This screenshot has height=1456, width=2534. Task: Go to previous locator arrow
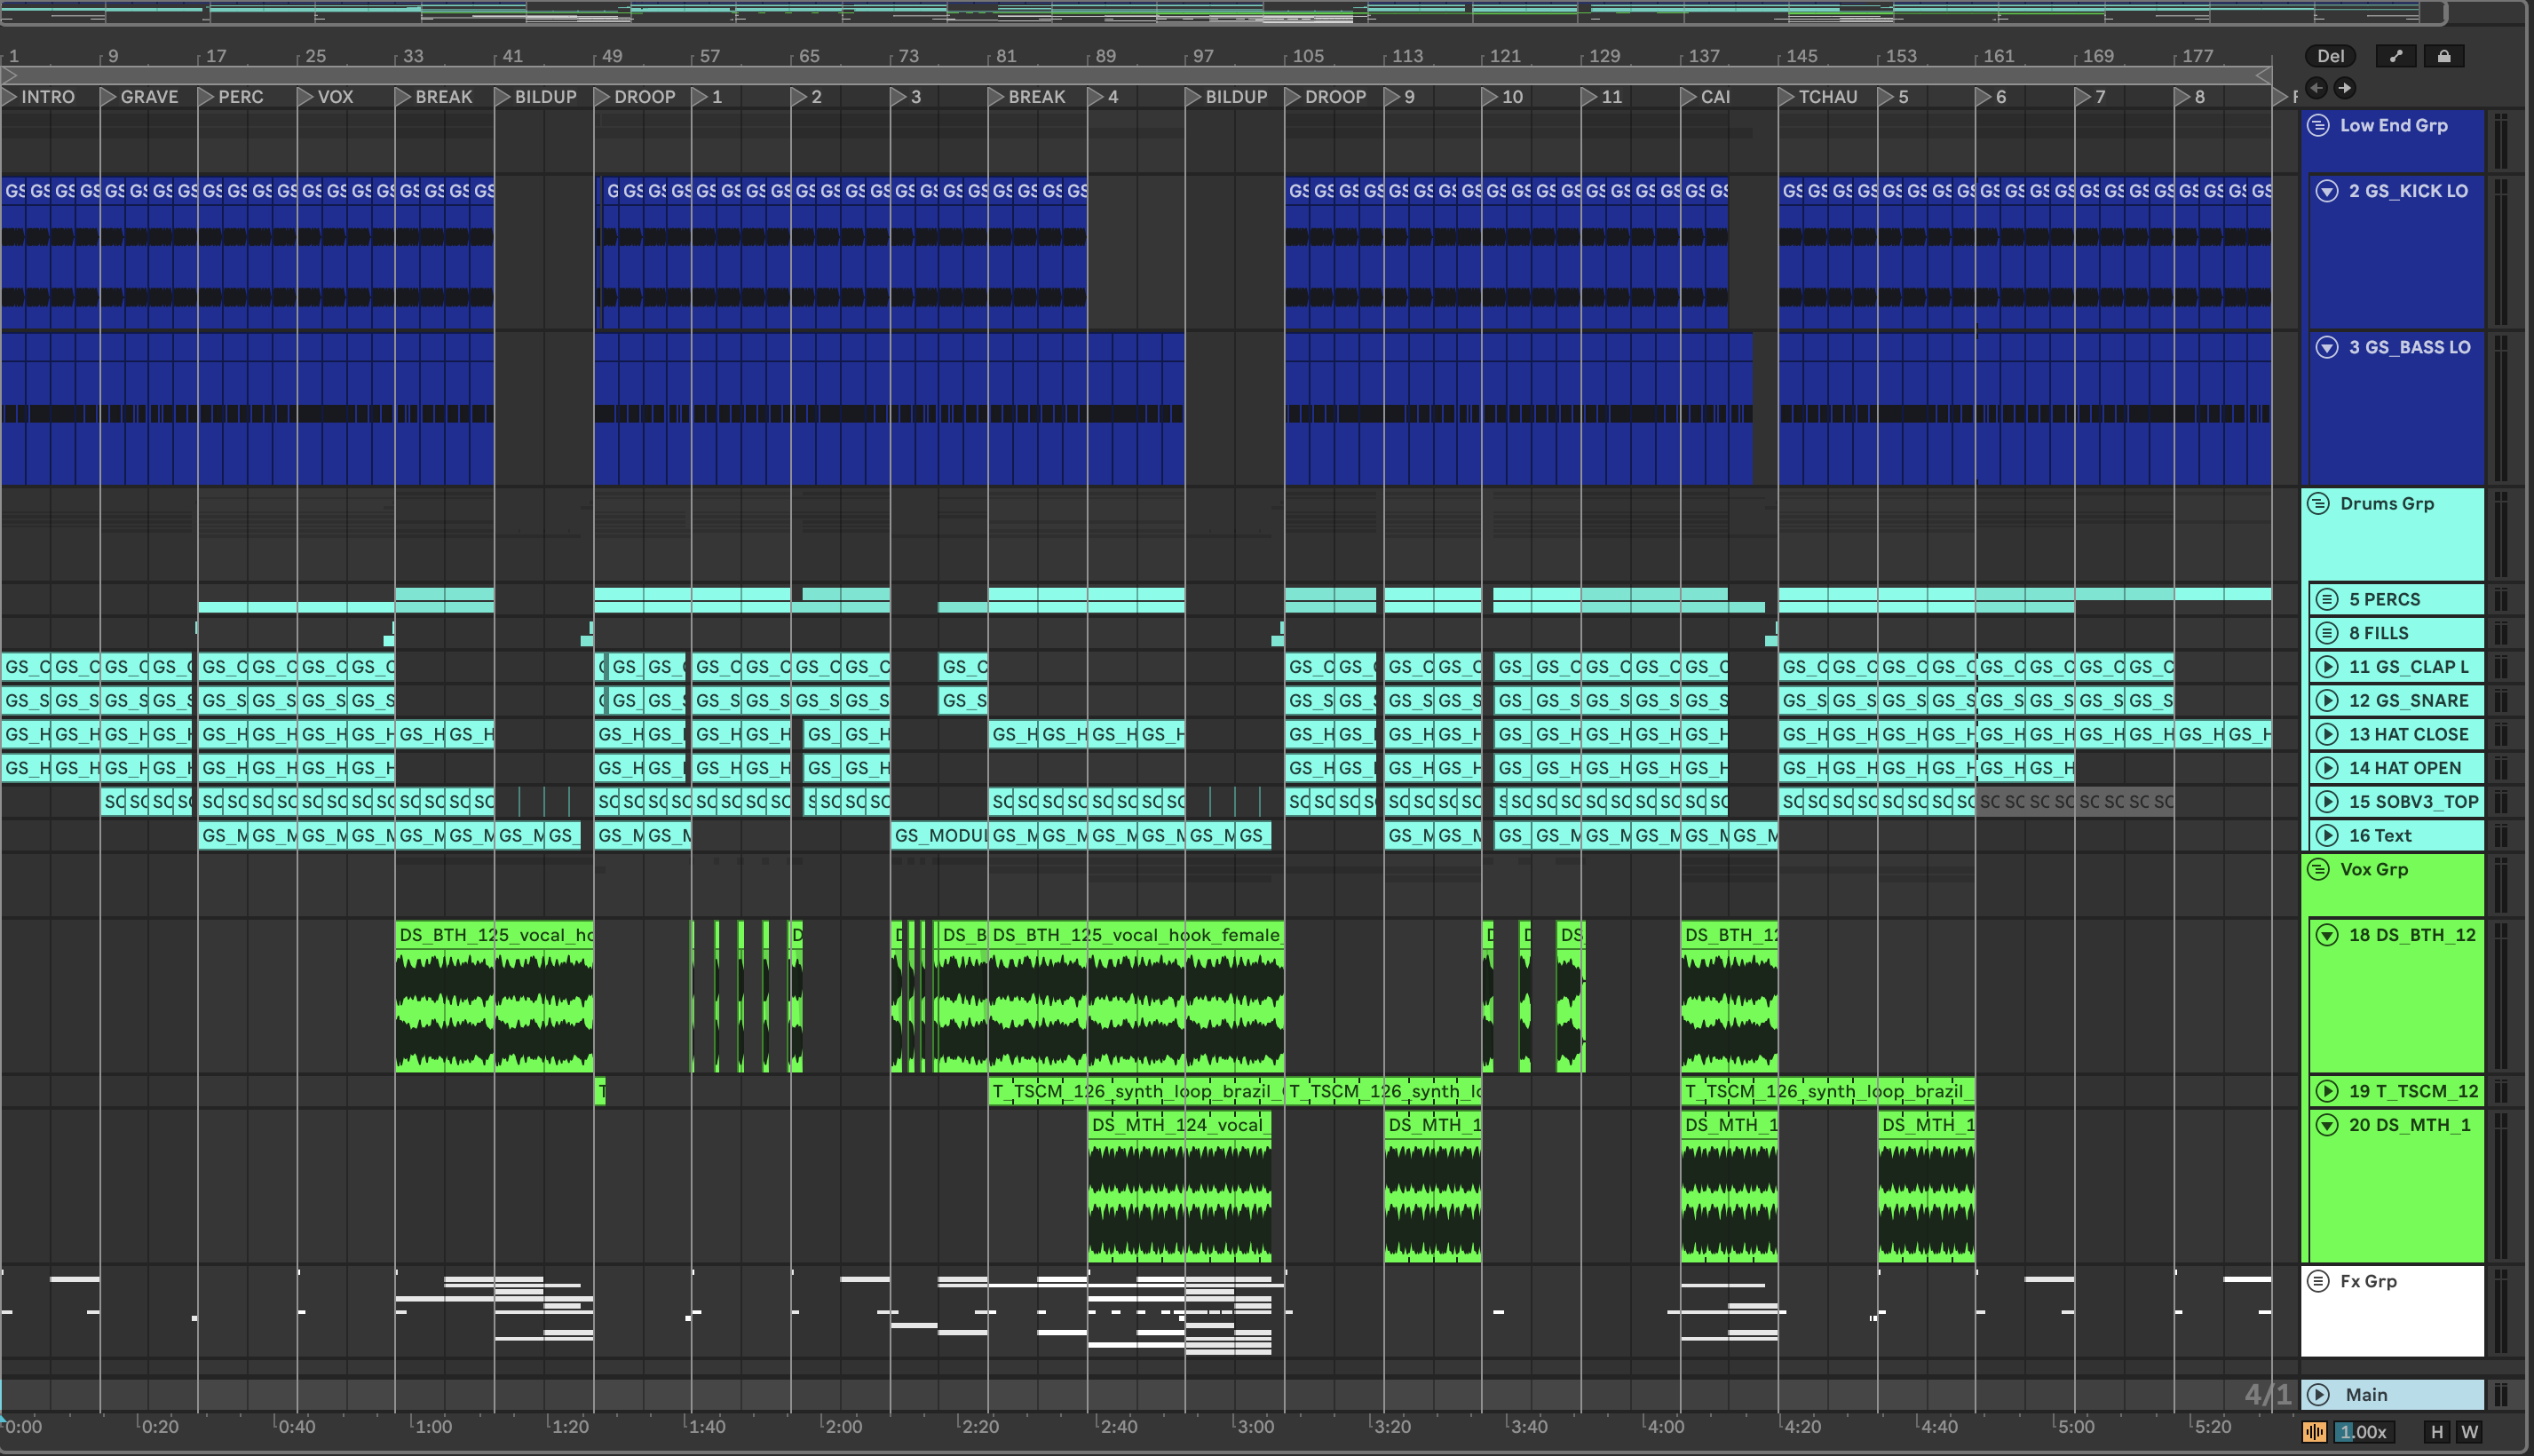coord(2316,88)
